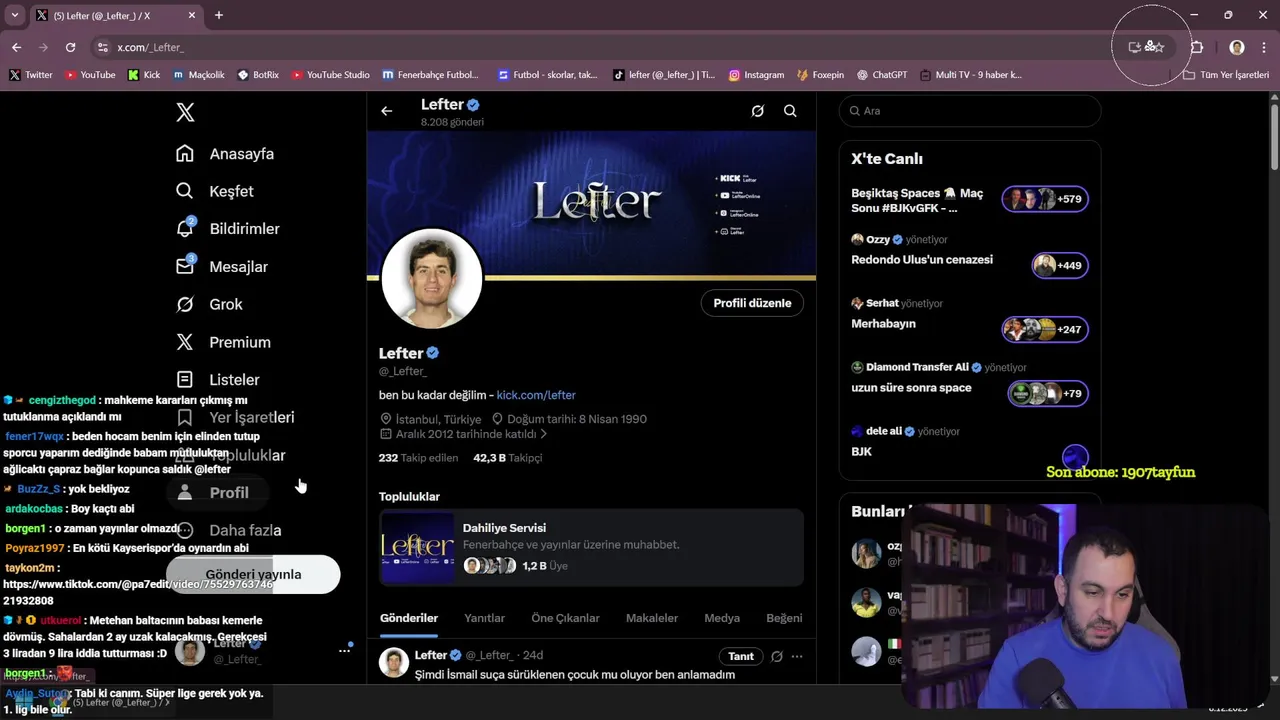Open Bildirimler notifications
The width and height of the screenshot is (1280, 720).
pyautogui.click(x=228, y=229)
